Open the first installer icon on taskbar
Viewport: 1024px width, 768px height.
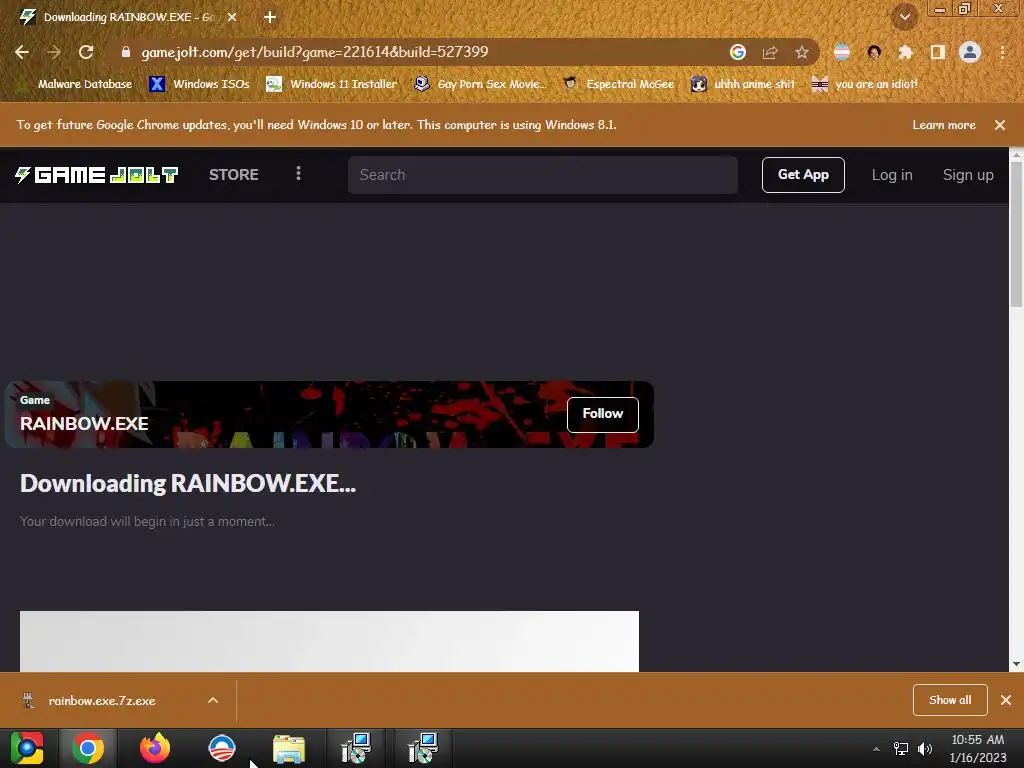click(x=356, y=748)
